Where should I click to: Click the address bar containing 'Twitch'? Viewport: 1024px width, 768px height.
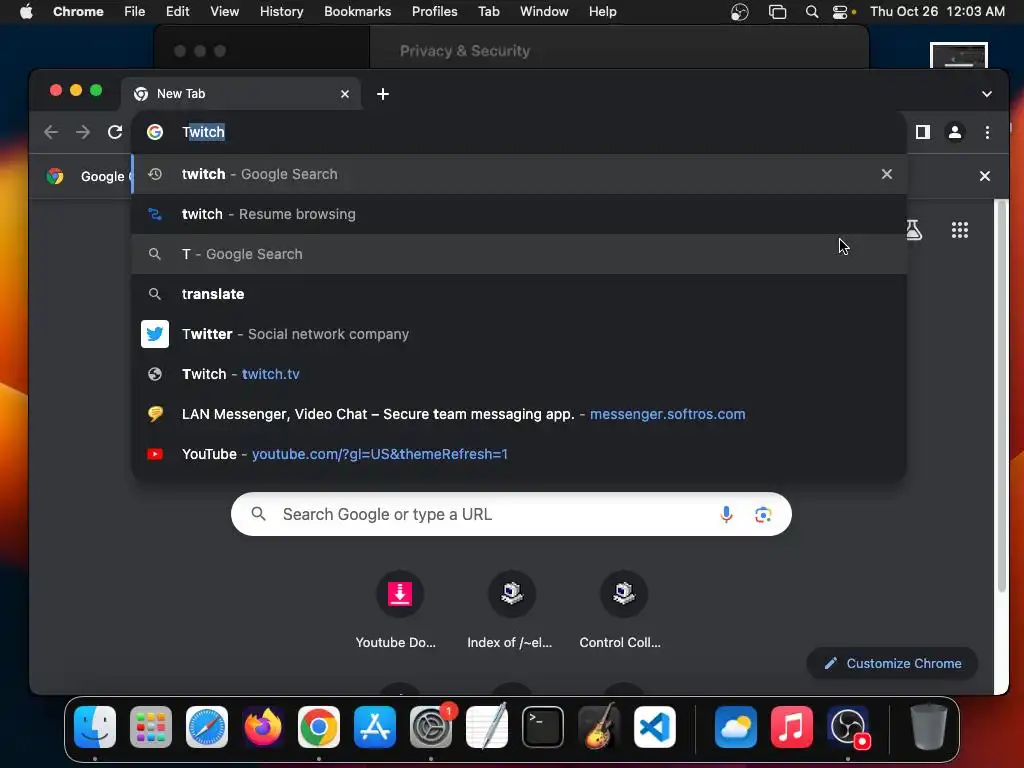pyautogui.click(x=519, y=132)
